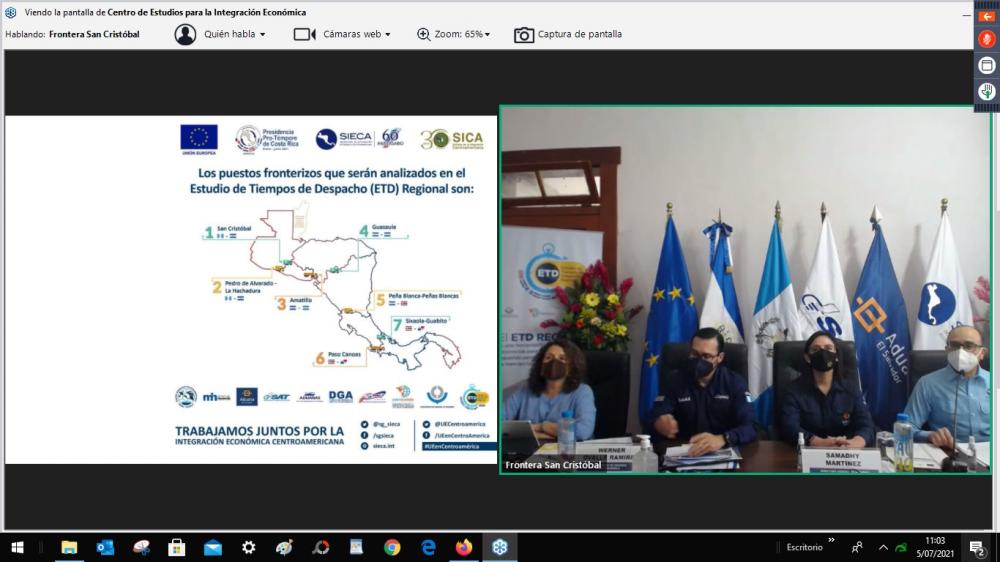The height and width of the screenshot is (562, 1000).
Task: Click the magnifier zoom icon
Action: [x=424, y=34]
